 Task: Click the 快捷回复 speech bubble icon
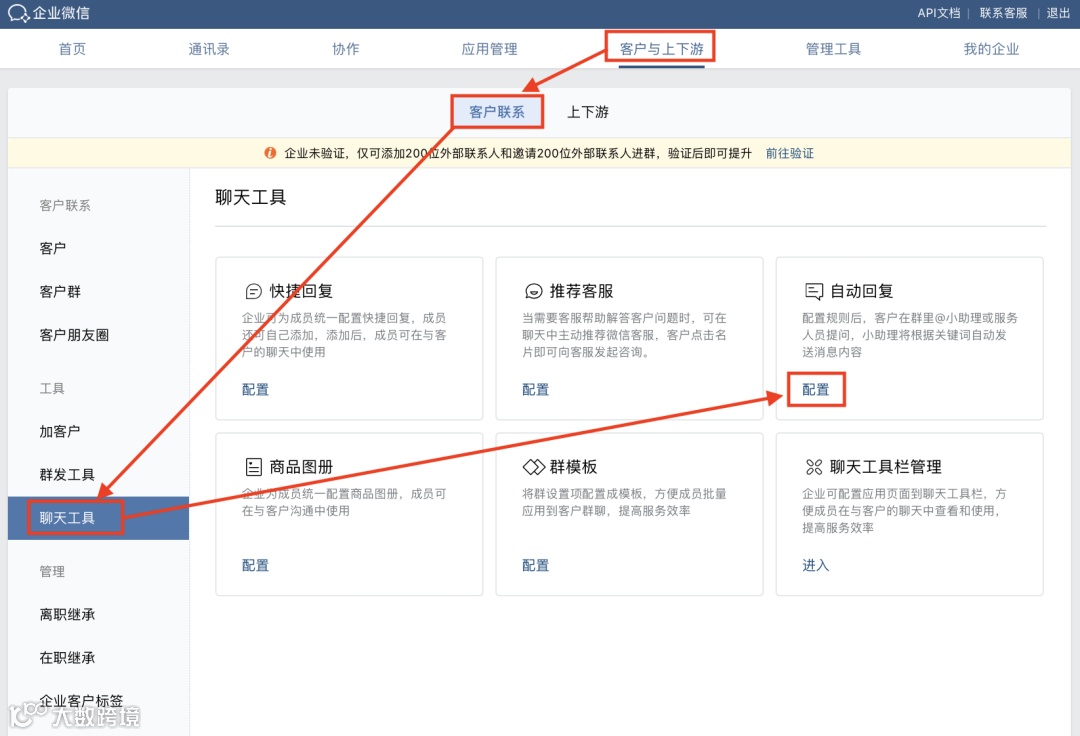[x=253, y=292]
